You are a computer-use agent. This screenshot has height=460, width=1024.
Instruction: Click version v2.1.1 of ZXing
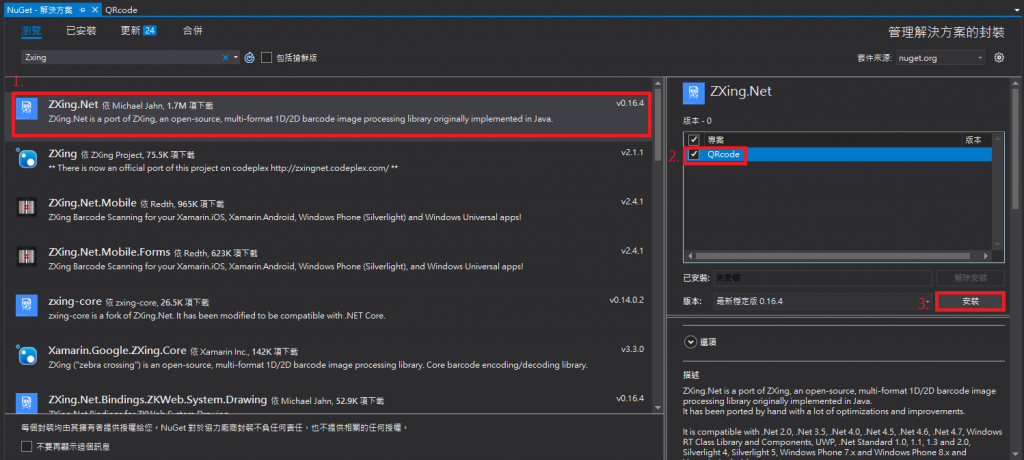point(633,152)
